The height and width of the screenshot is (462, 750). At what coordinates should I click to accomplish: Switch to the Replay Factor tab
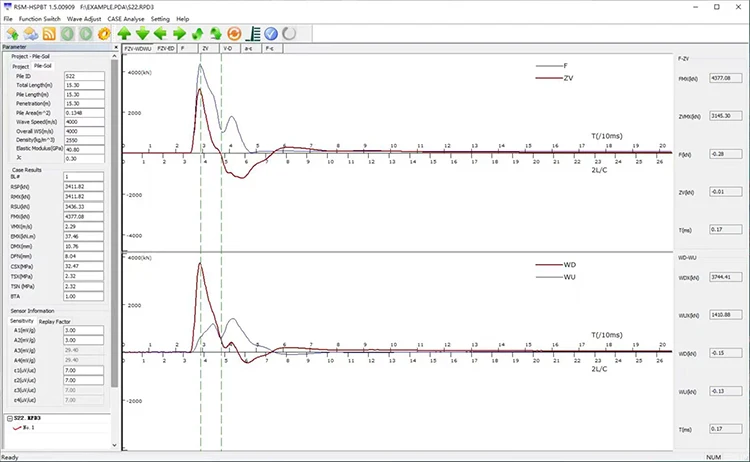pyautogui.click(x=56, y=321)
